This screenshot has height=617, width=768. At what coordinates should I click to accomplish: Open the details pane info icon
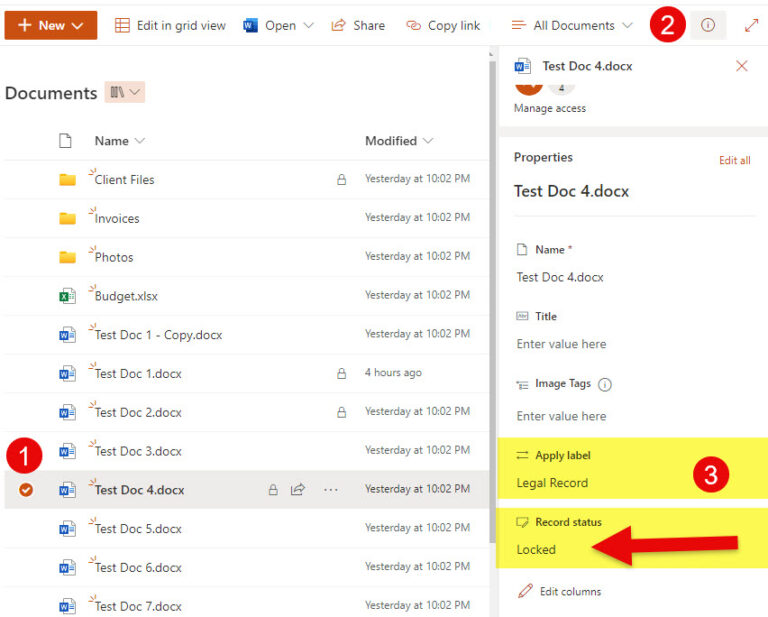tap(708, 25)
